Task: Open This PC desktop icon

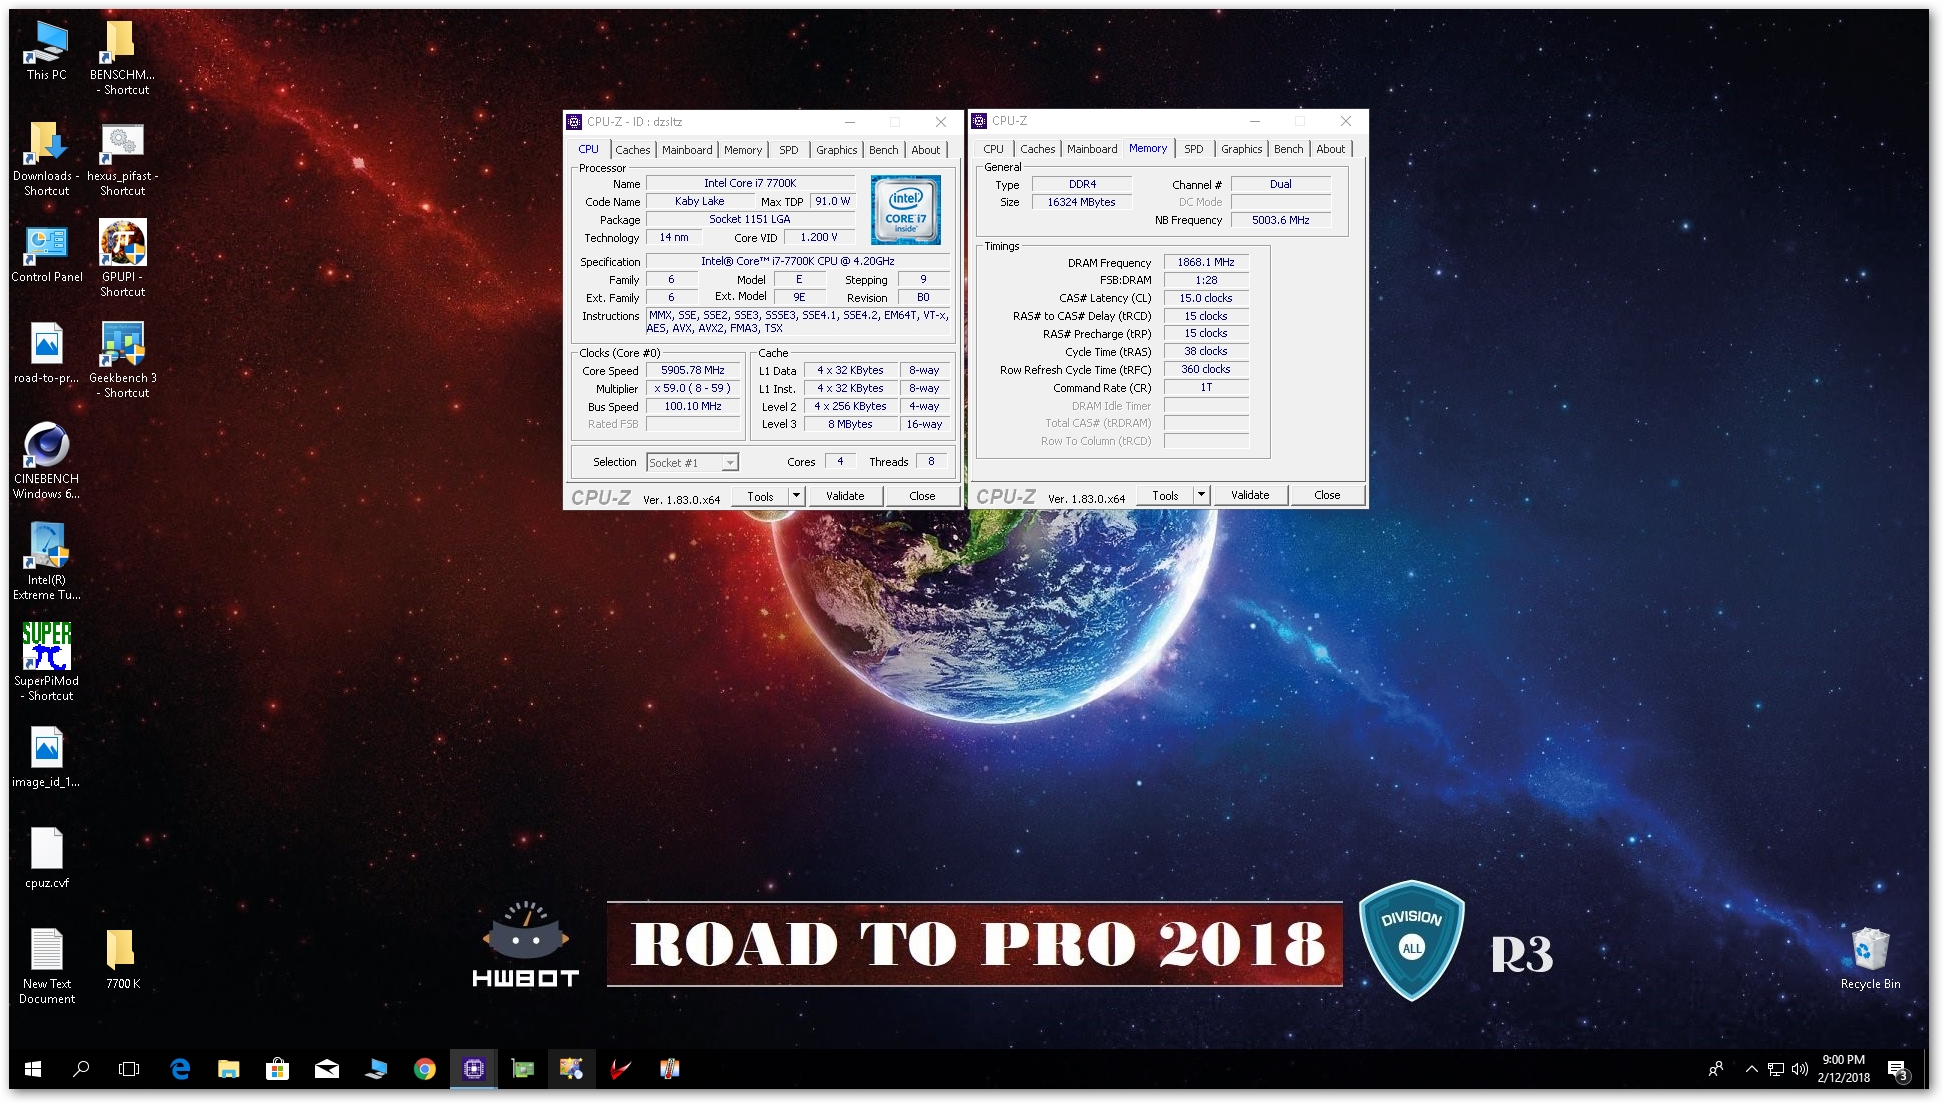Action: (x=46, y=50)
